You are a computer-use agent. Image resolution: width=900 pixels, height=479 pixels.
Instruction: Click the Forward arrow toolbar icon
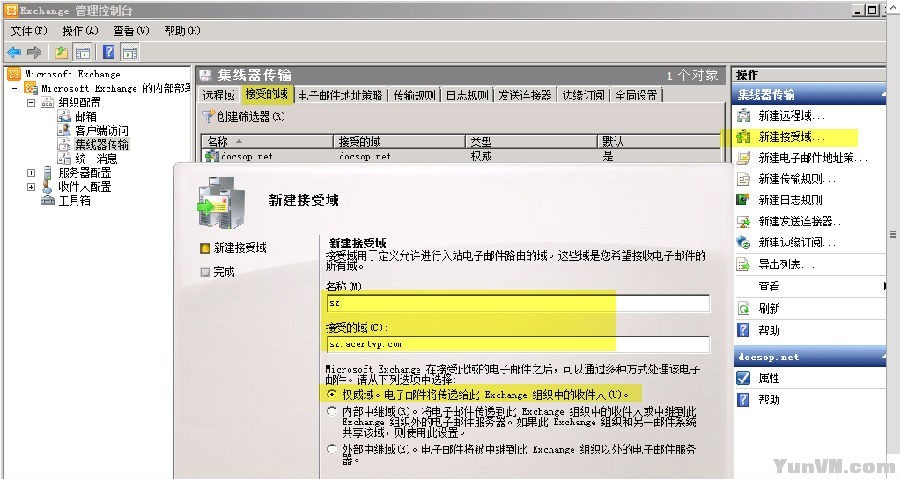(34, 53)
